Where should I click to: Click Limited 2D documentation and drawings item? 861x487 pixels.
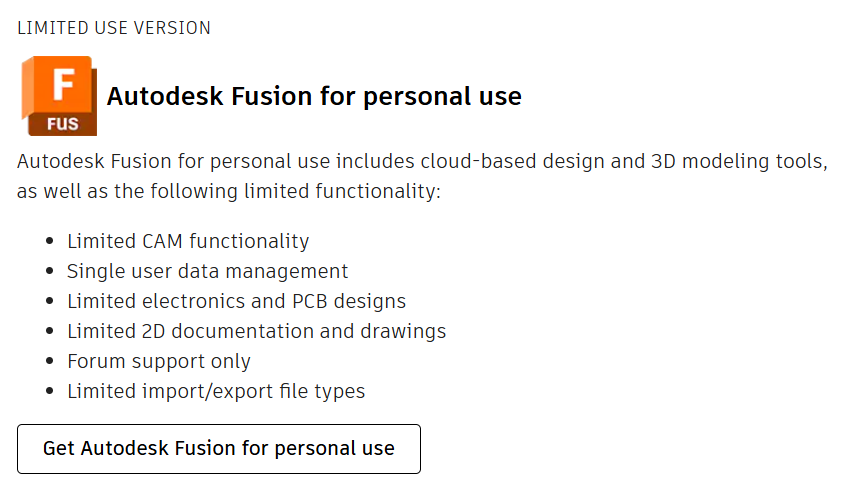pyautogui.click(x=256, y=331)
